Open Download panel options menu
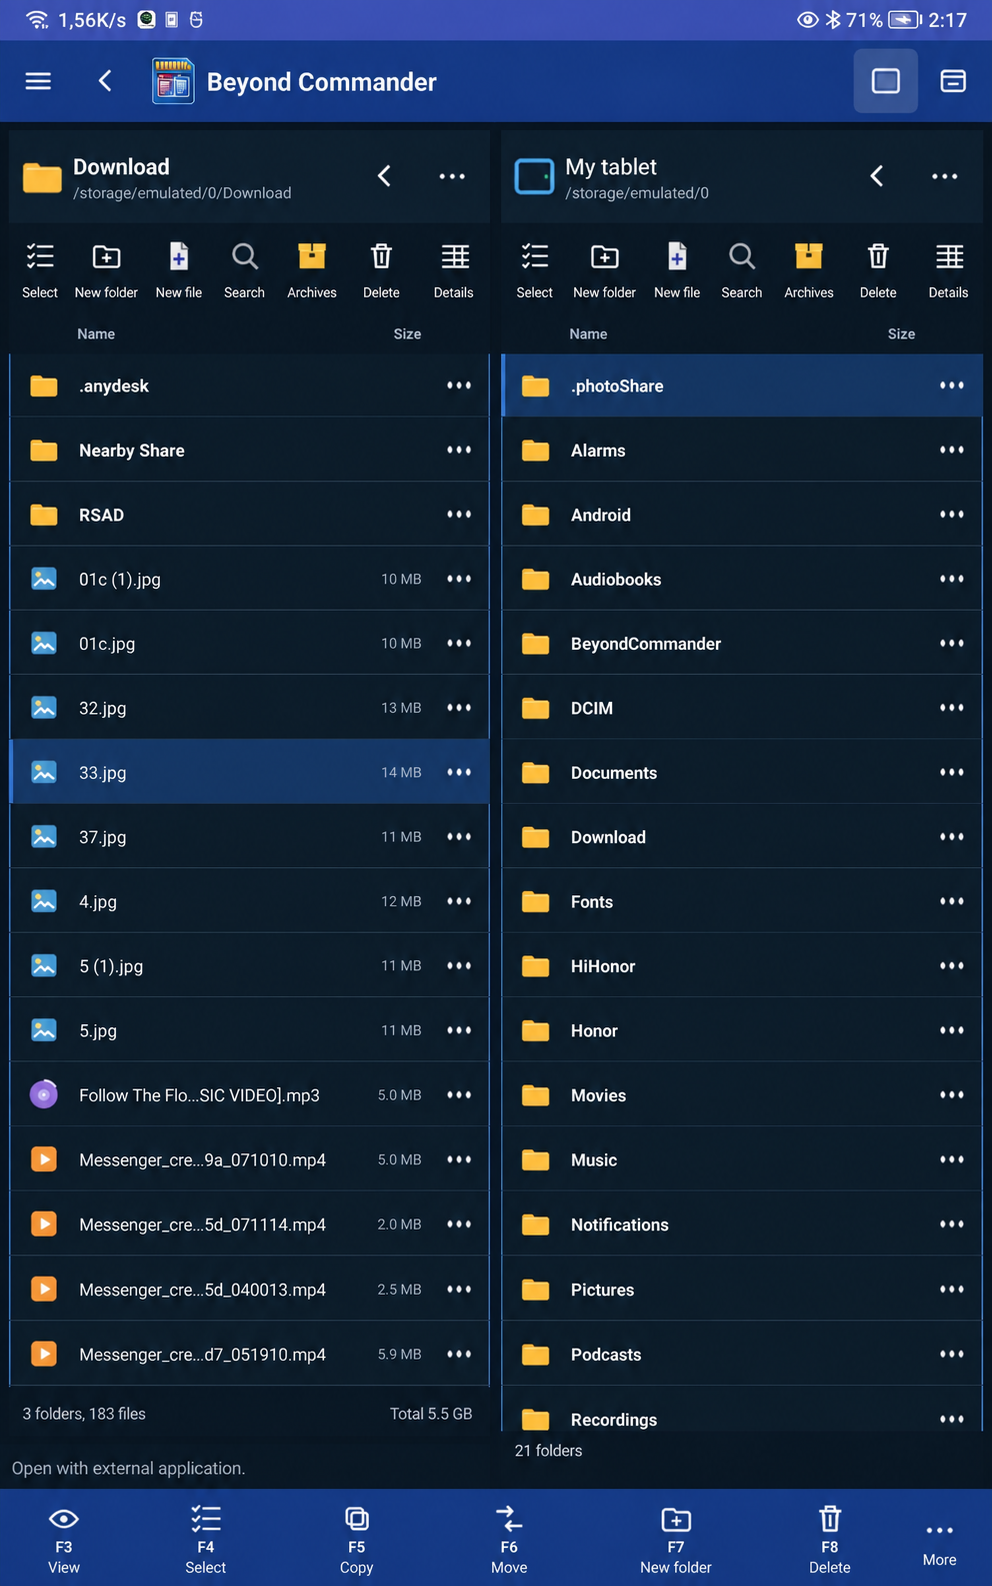This screenshot has height=1586, width=992. click(452, 176)
